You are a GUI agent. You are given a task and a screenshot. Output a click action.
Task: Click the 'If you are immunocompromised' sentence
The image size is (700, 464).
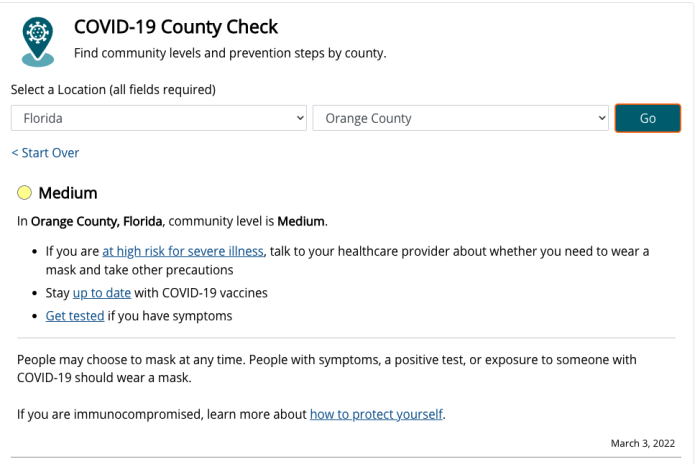coord(162,414)
